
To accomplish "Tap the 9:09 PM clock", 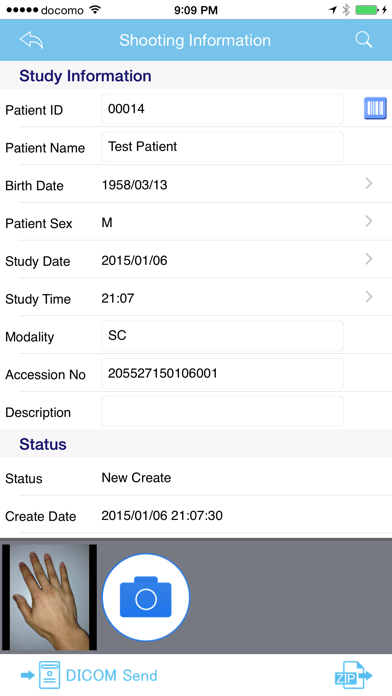I will pos(196,10).
